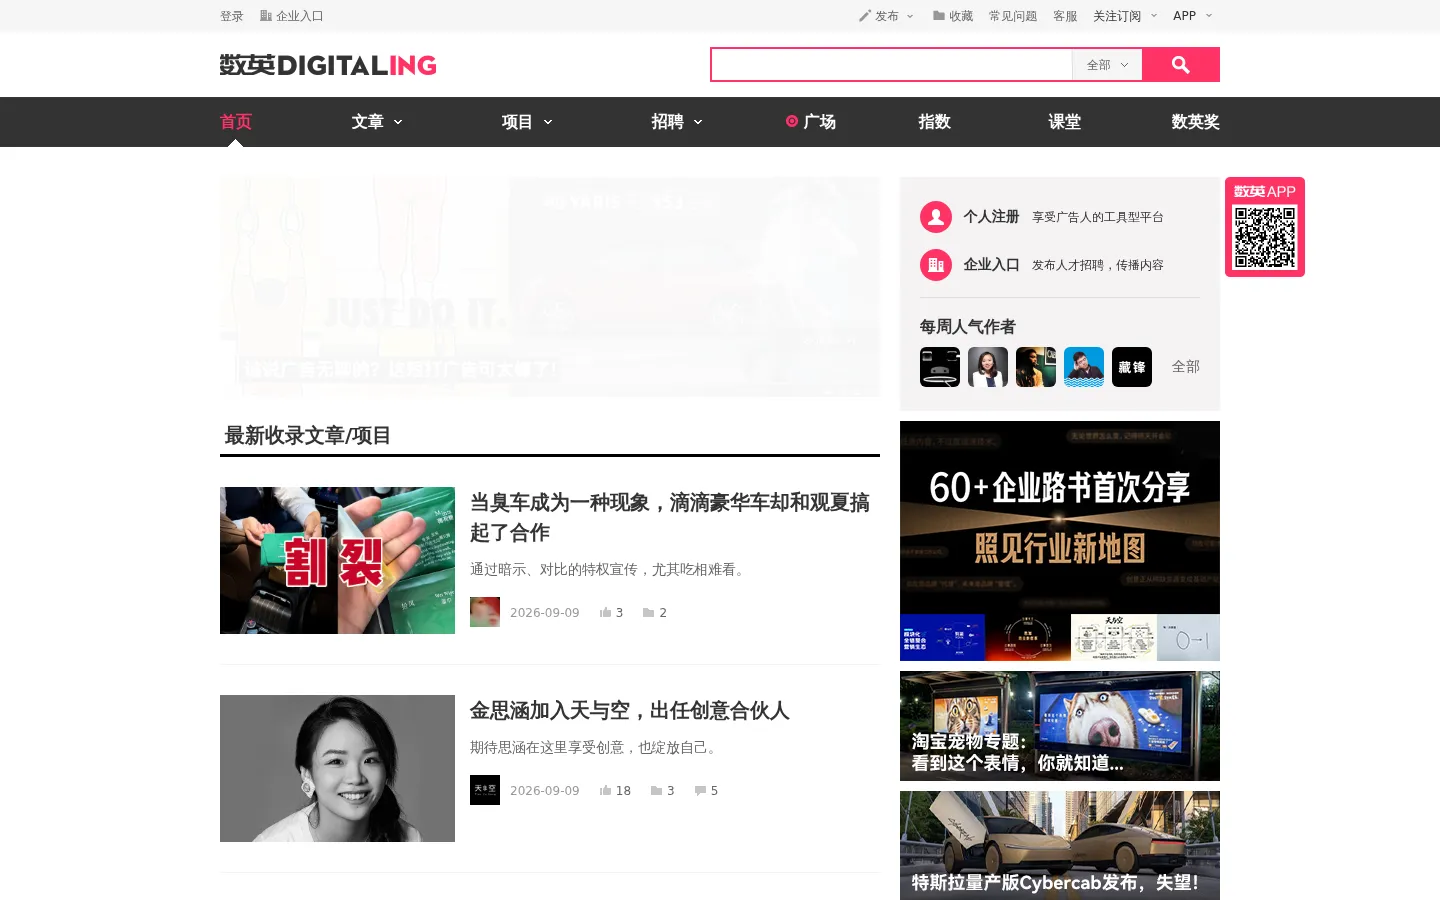Open the 当臭车成为一种现象 article title
Viewport: 1440px width, 900px height.
[670, 517]
